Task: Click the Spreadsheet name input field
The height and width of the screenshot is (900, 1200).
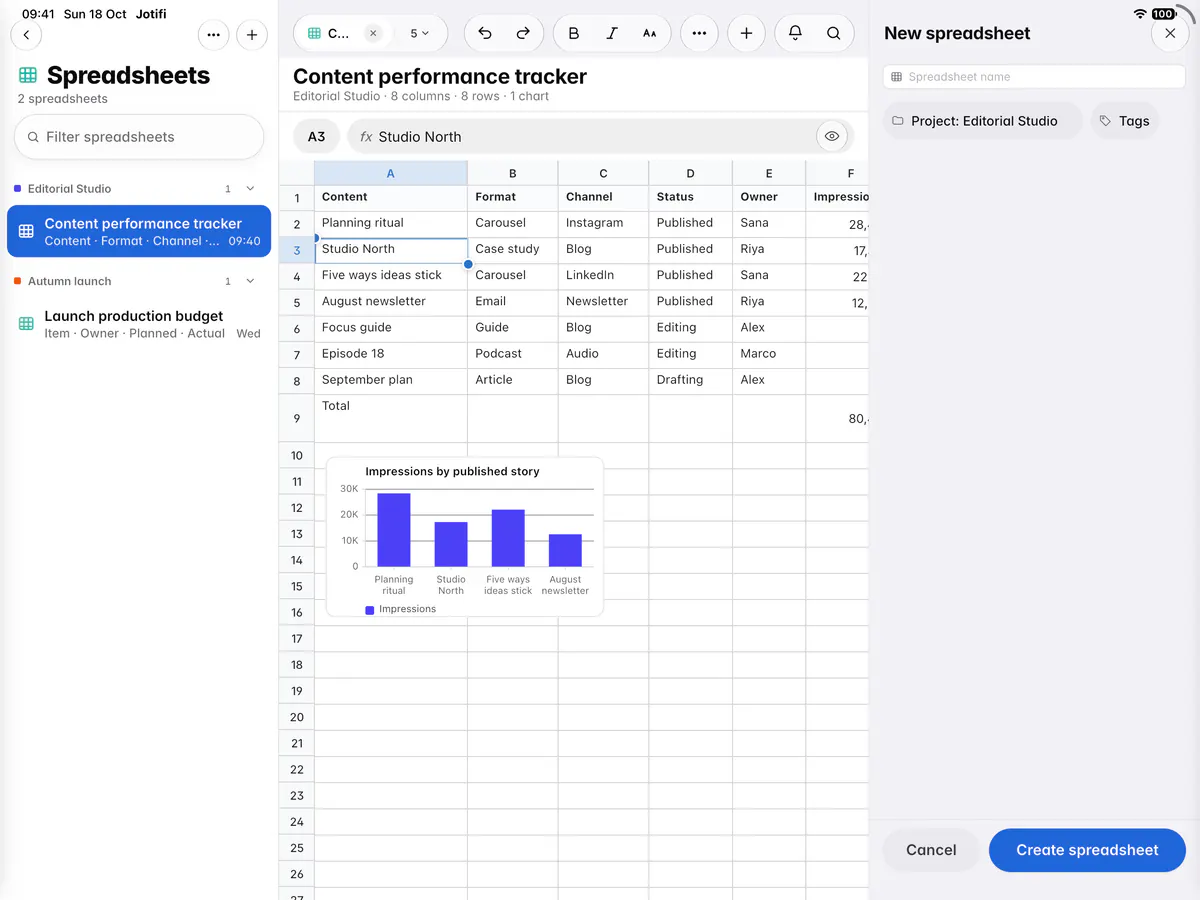Action: tap(1034, 77)
